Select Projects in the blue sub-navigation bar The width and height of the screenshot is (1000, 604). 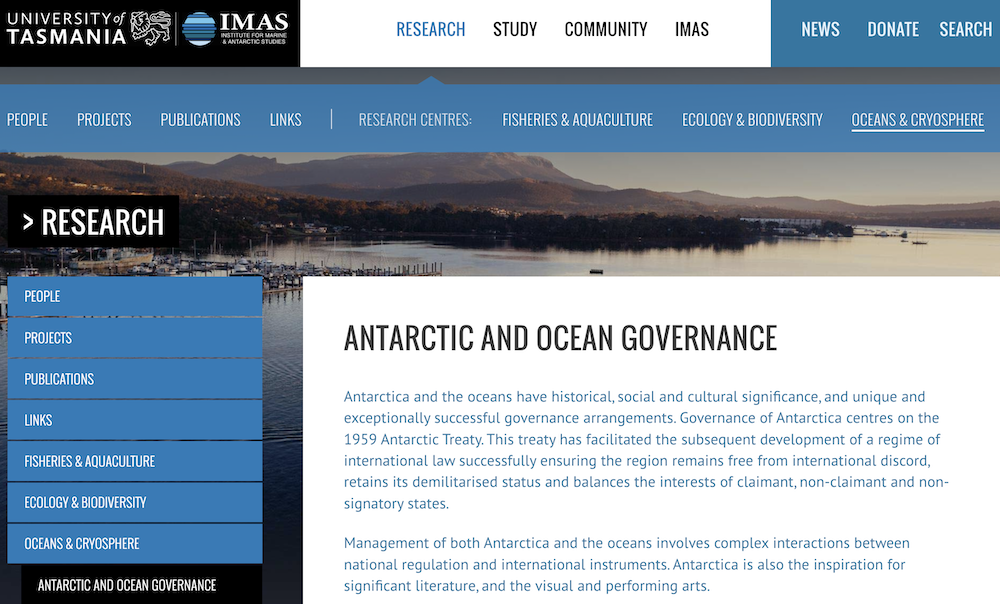(x=104, y=119)
